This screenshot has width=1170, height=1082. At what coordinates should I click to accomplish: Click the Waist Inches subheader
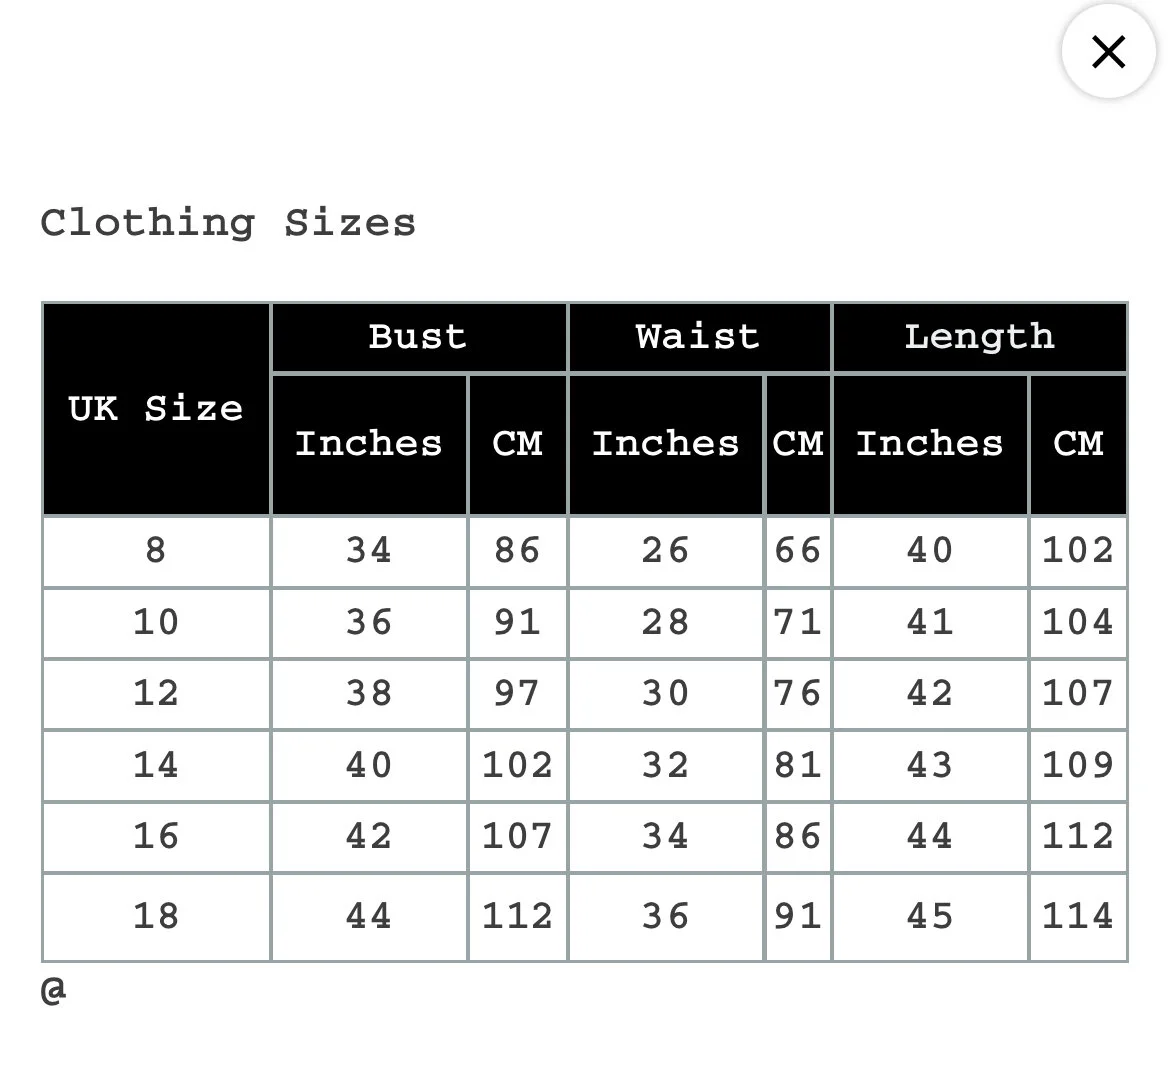(x=665, y=444)
